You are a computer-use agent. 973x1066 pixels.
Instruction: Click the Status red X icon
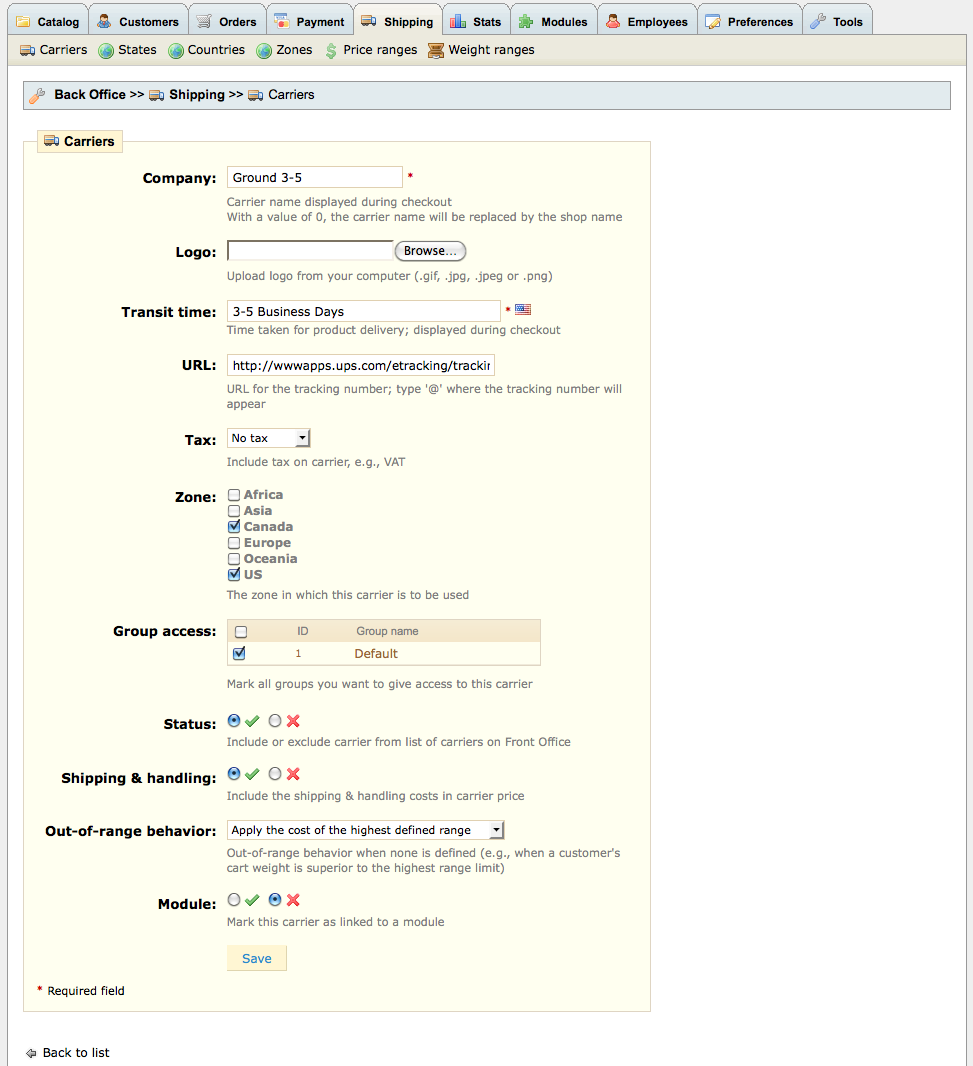pyautogui.click(x=293, y=721)
